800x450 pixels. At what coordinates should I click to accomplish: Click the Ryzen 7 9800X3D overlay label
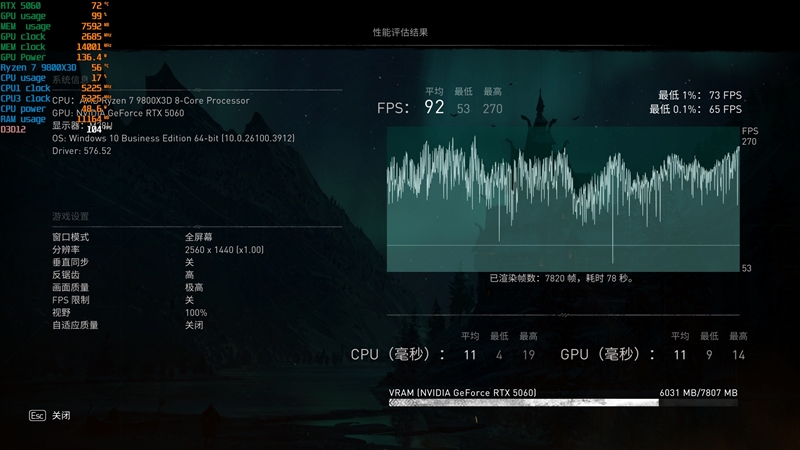point(38,67)
